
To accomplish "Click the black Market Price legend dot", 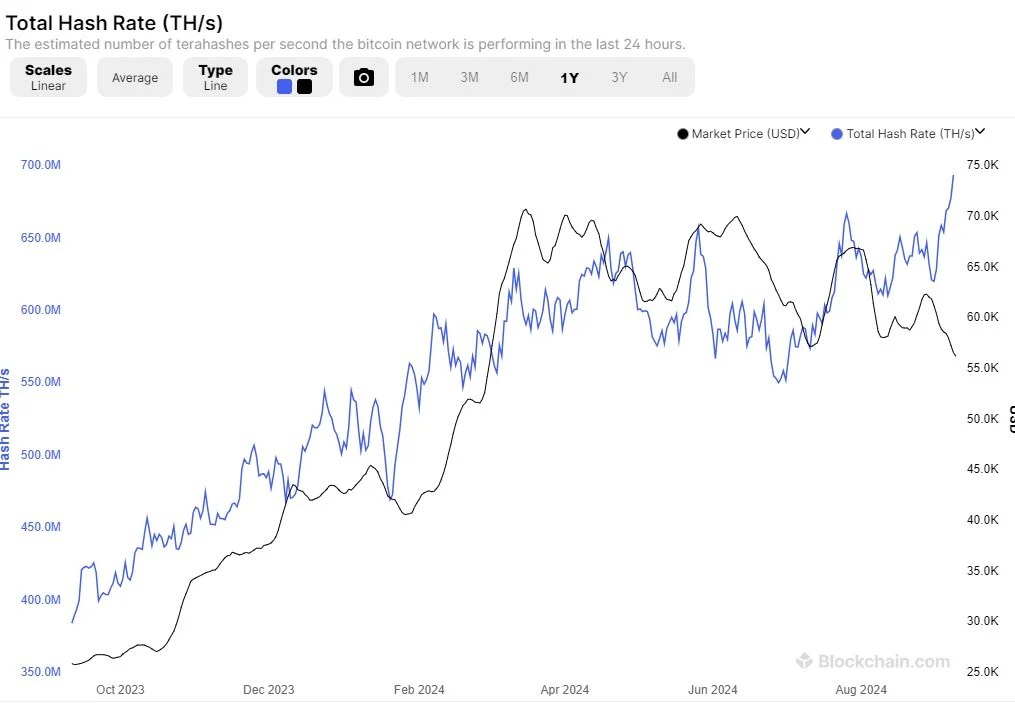I will [x=682, y=134].
